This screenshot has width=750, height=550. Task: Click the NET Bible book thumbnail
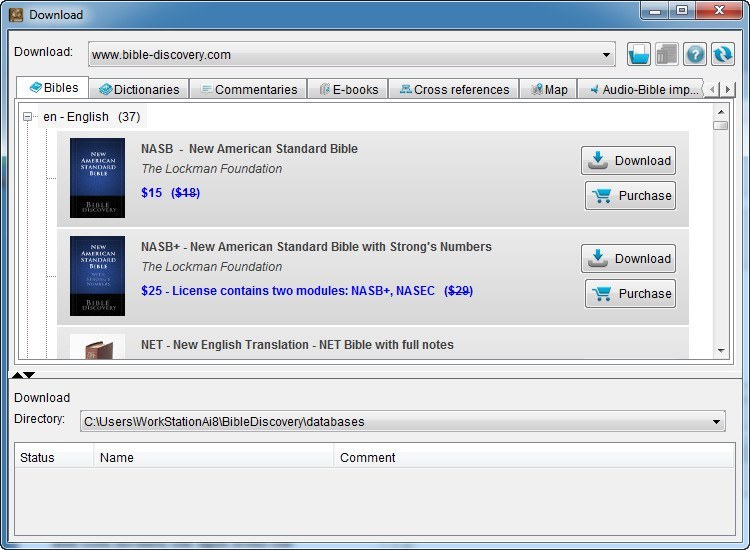(x=98, y=347)
